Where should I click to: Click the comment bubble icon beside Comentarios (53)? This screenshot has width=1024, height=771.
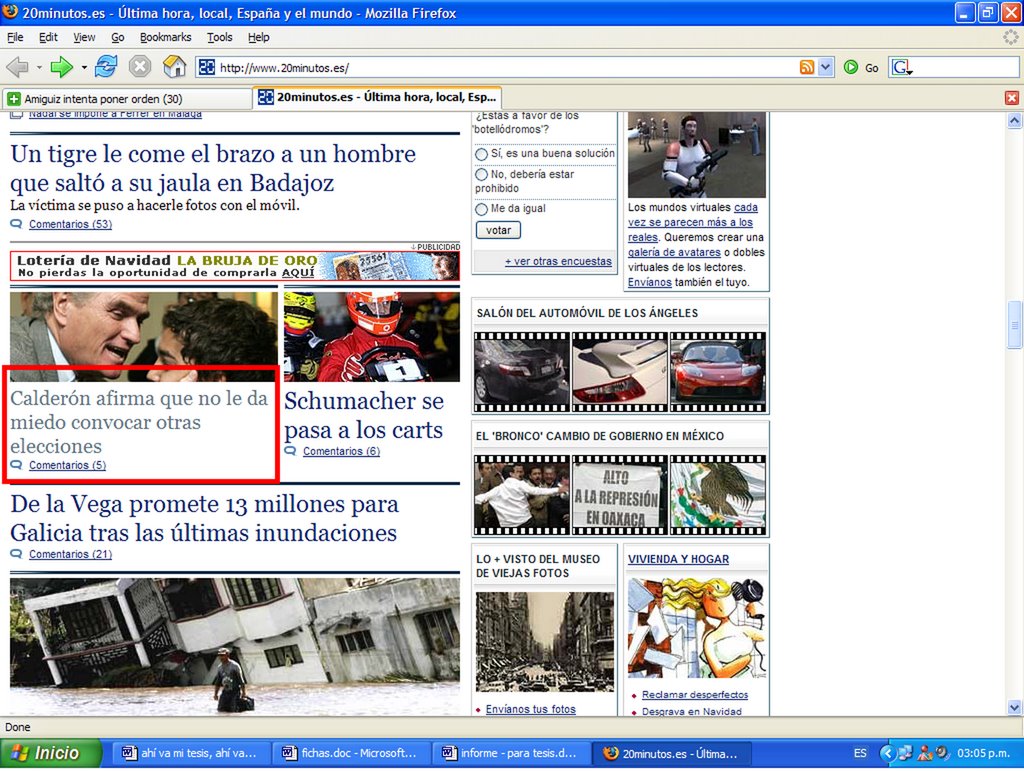[x=16, y=224]
